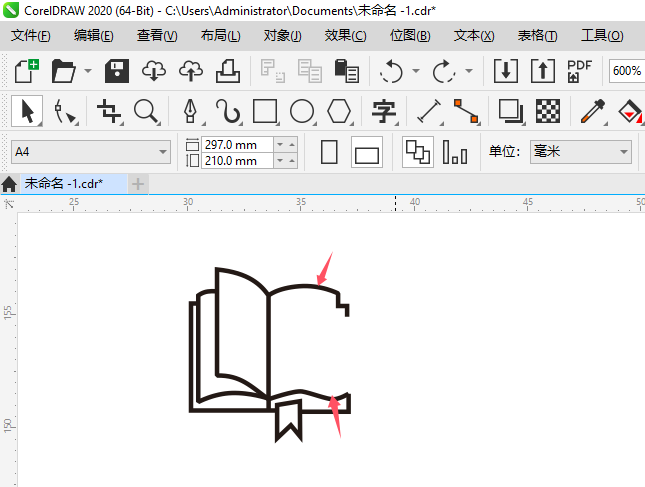Viewport: 645px width, 487px height.
Task: Save document with floppy disk icon
Action: pyautogui.click(x=117, y=71)
